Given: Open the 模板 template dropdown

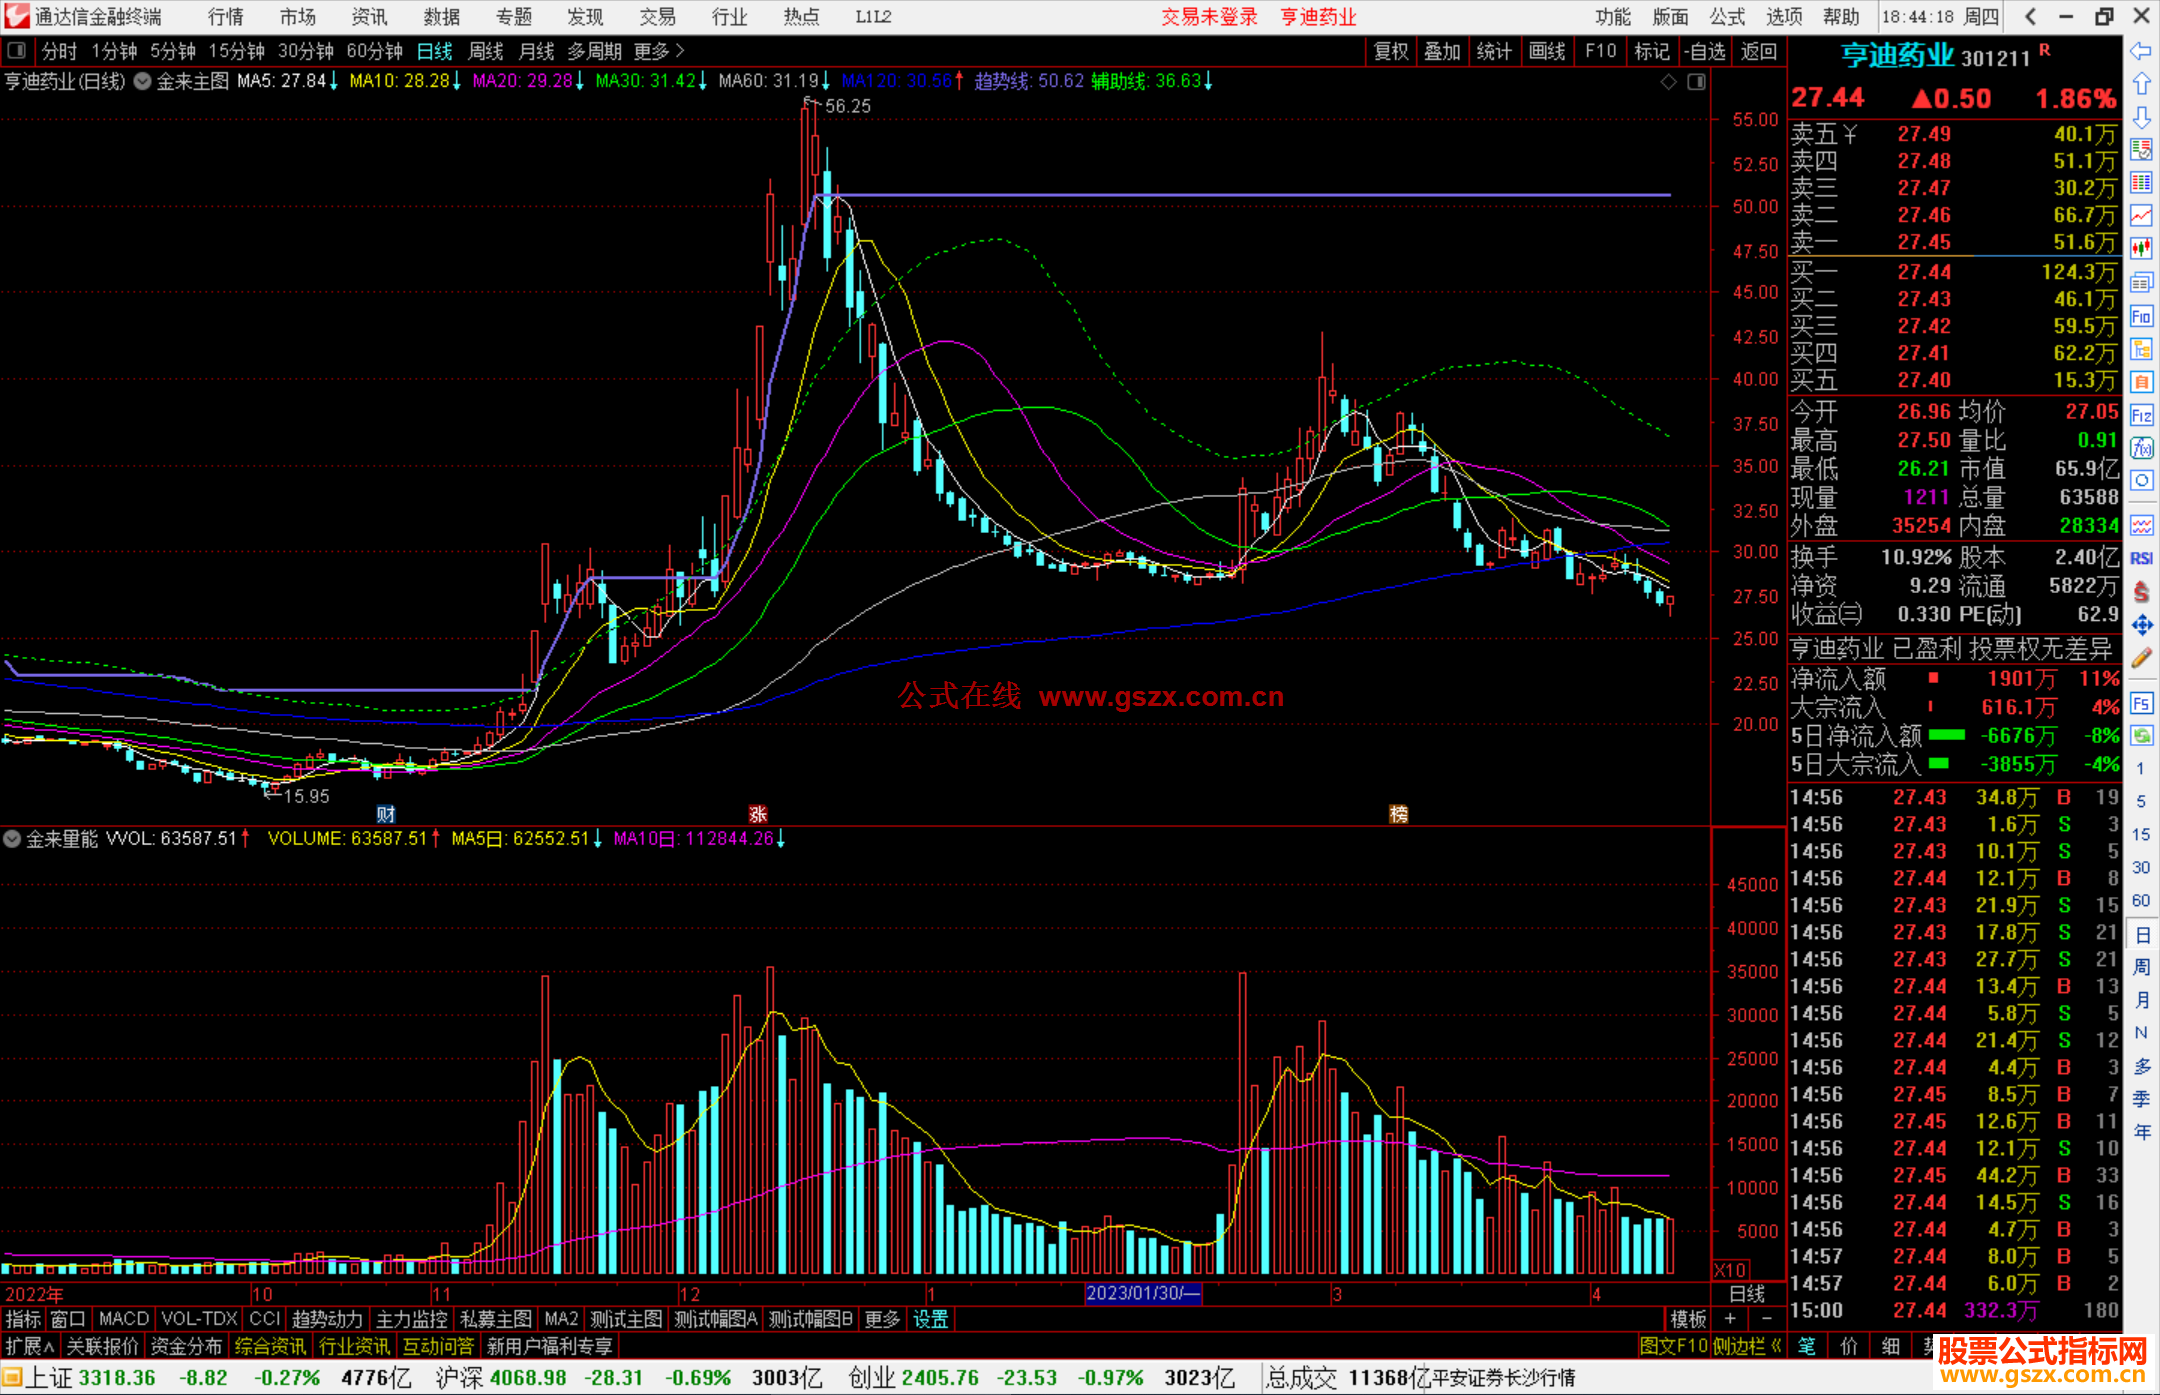Looking at the screenshot, I should [x=1689, y=1320].
